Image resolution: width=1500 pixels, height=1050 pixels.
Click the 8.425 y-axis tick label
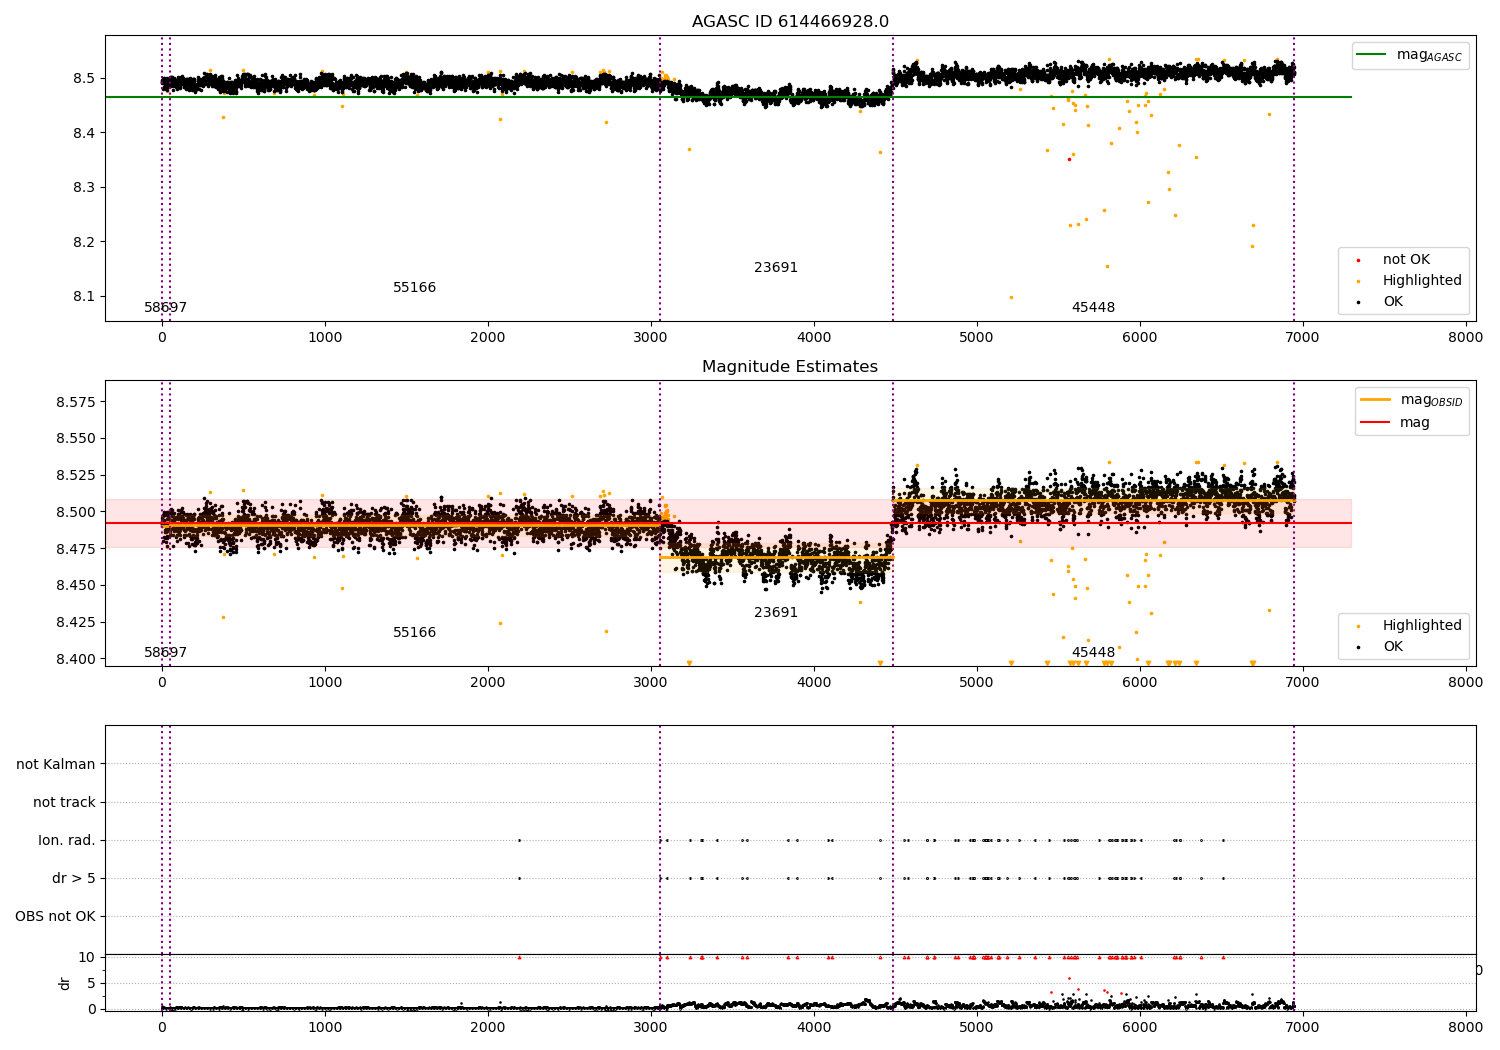pyautogui.click(x=76, y=622)
